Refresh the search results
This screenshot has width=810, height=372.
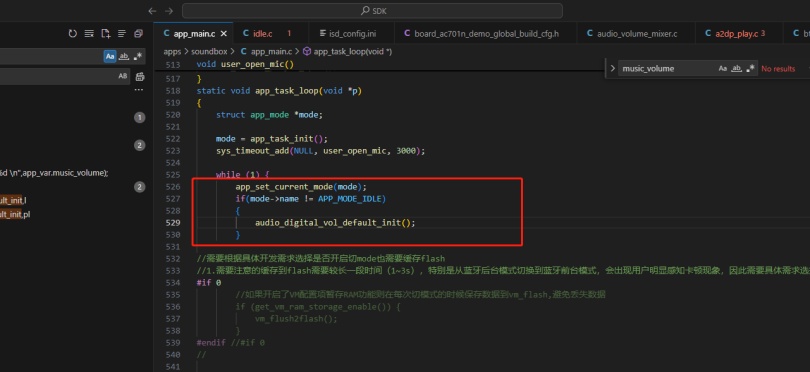tap(72, 34)
